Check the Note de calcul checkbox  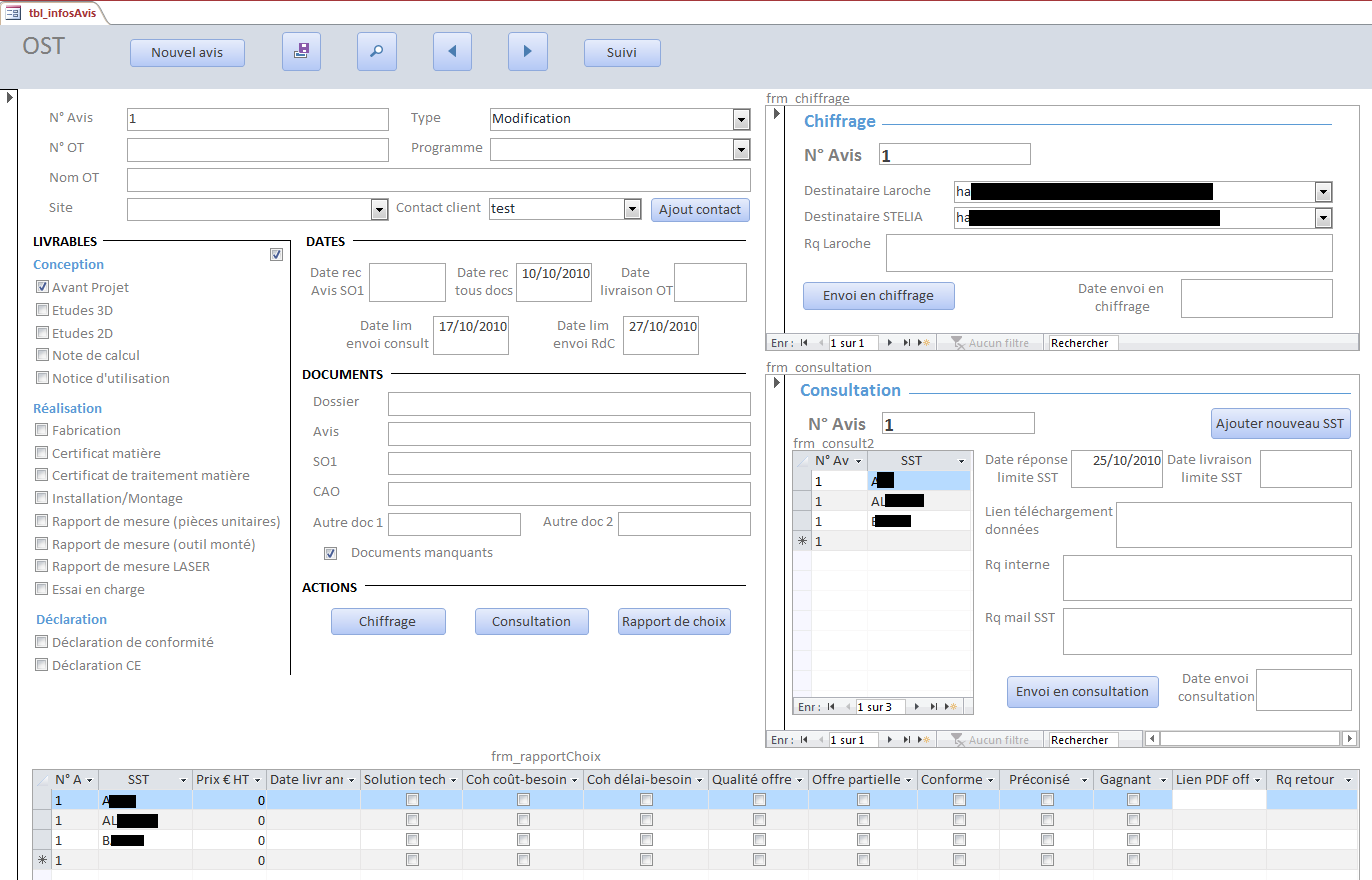point(42,355)
